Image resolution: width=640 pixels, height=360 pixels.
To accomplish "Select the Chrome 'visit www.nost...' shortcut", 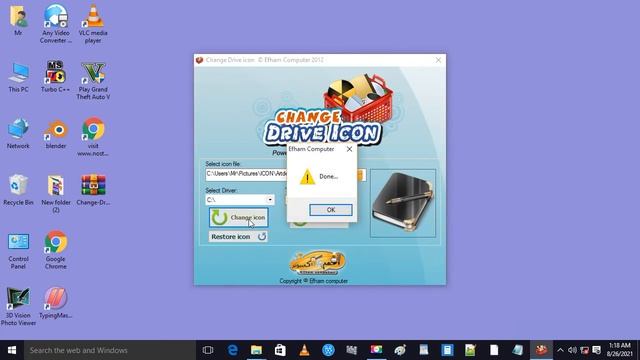I will pos(93,137).
